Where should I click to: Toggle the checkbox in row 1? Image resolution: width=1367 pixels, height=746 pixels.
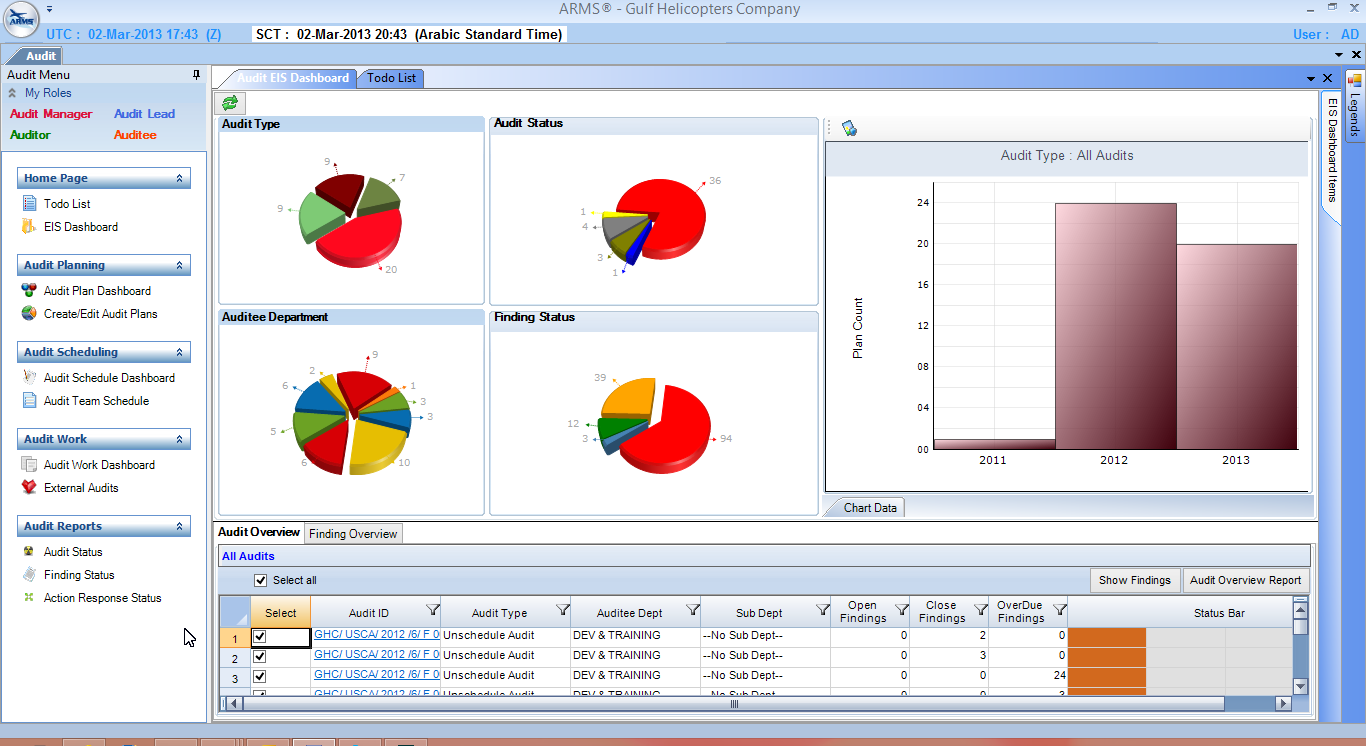click(260, 637)
